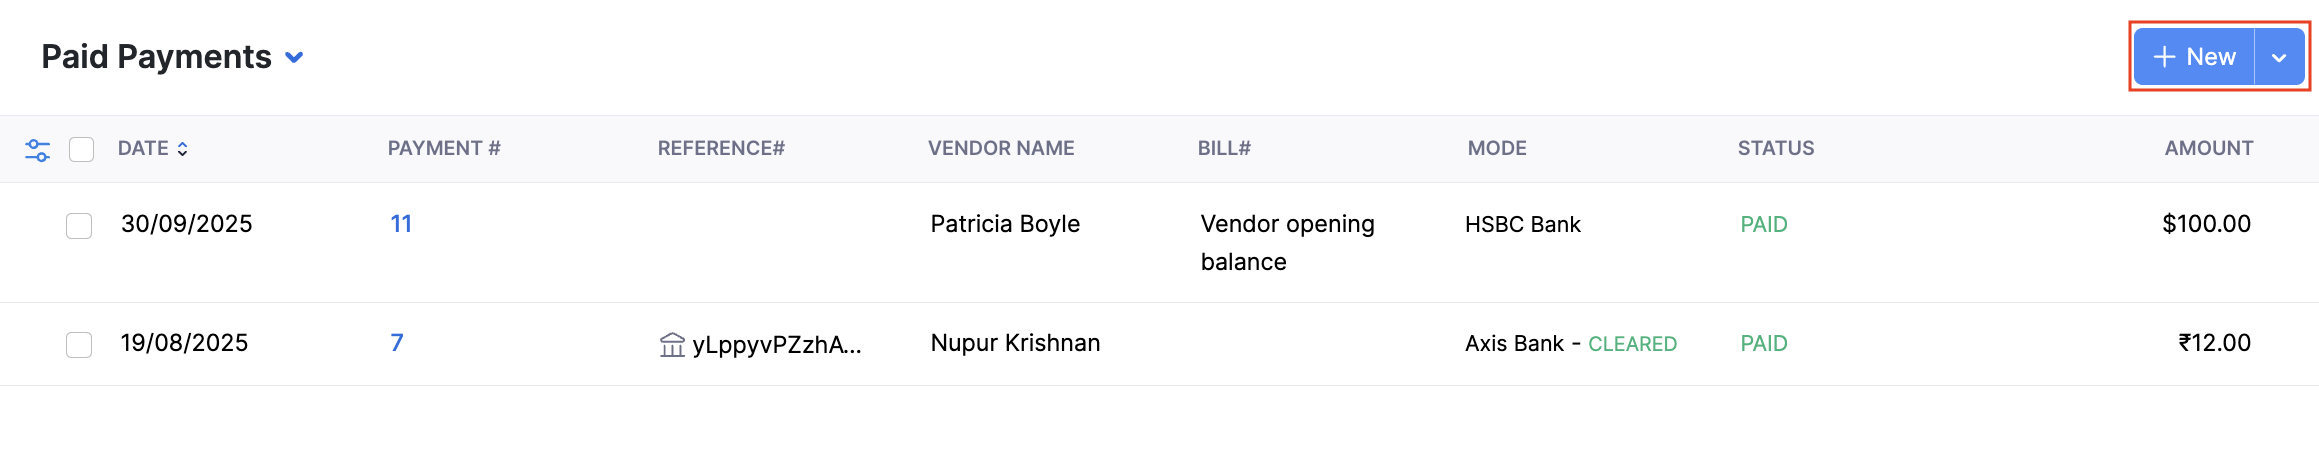Click the STATUS column header
This screenshot has height=470, width=2319.
pos(1775,149)
